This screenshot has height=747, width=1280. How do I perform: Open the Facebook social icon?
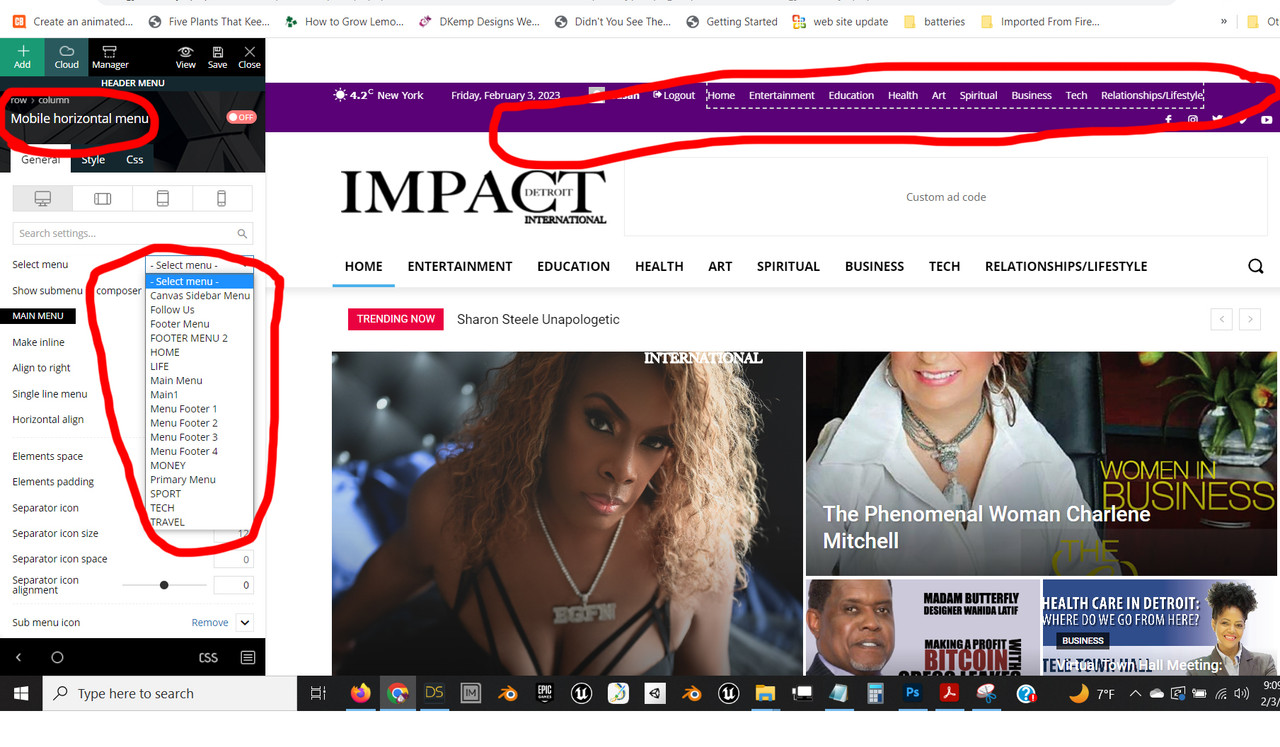coord(1168,120)
